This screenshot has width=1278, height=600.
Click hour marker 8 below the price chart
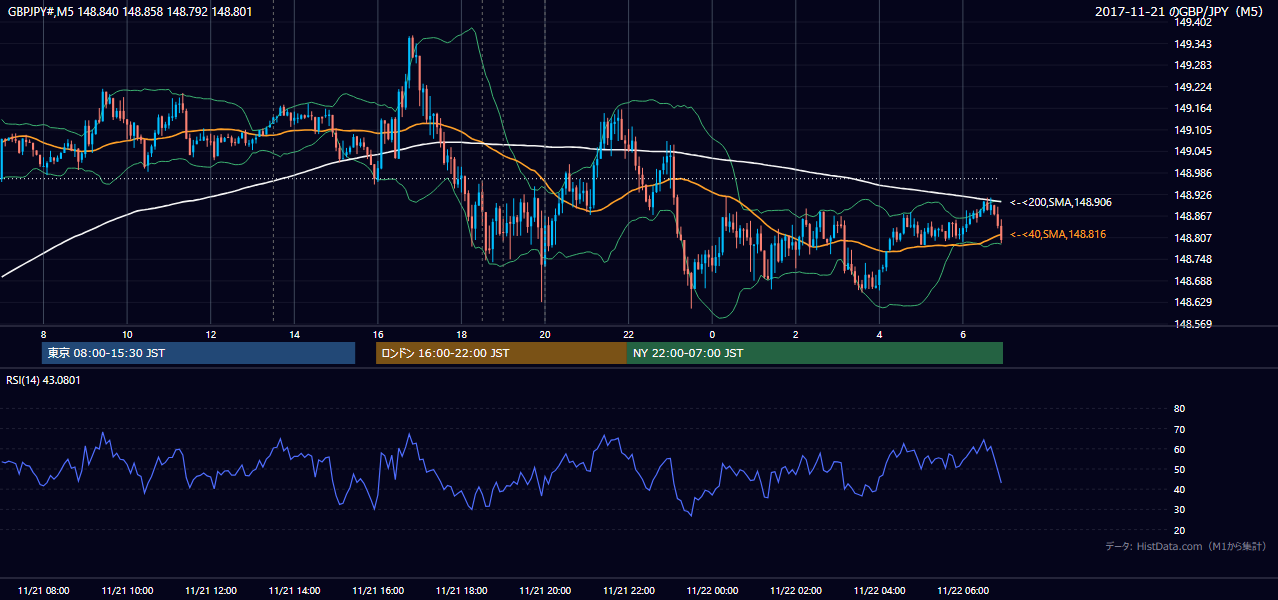coord(43,334)
